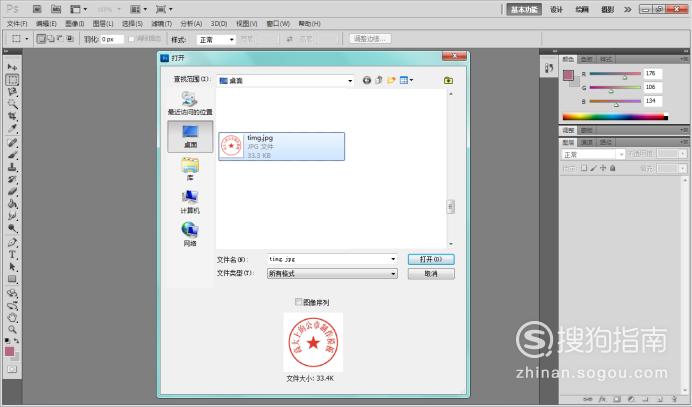692x407 pixels.
Task: Select the Move tool in toolbox
Action: pos(12,67)
